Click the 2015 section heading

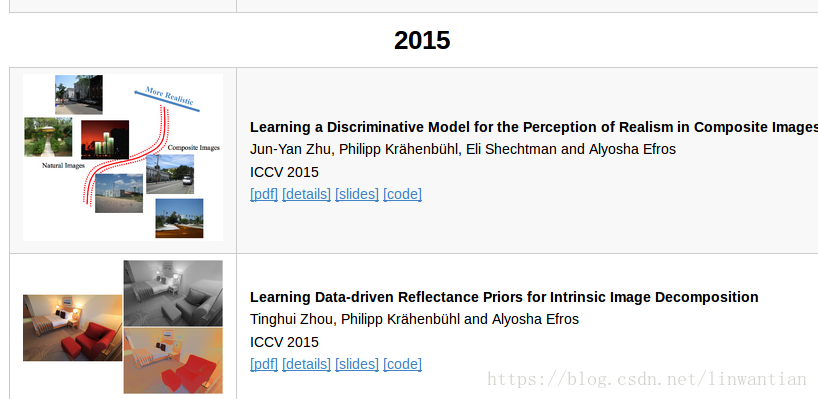422,40
